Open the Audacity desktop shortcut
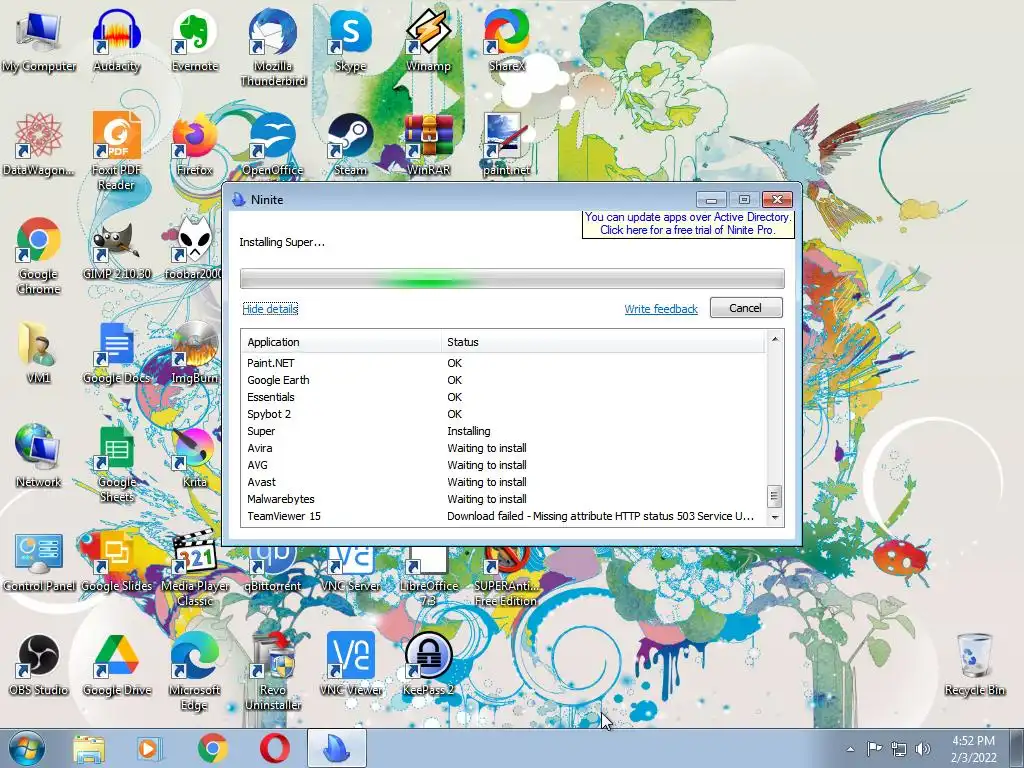This screenshot has height=768, width=1024. pyautogui.click(x=116, y=40)
